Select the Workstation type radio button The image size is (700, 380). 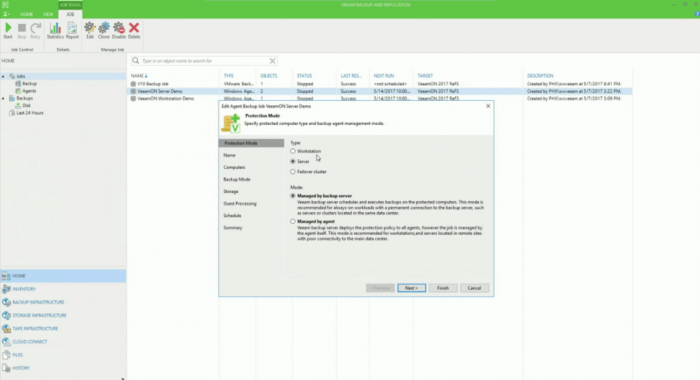coord(293,151)
